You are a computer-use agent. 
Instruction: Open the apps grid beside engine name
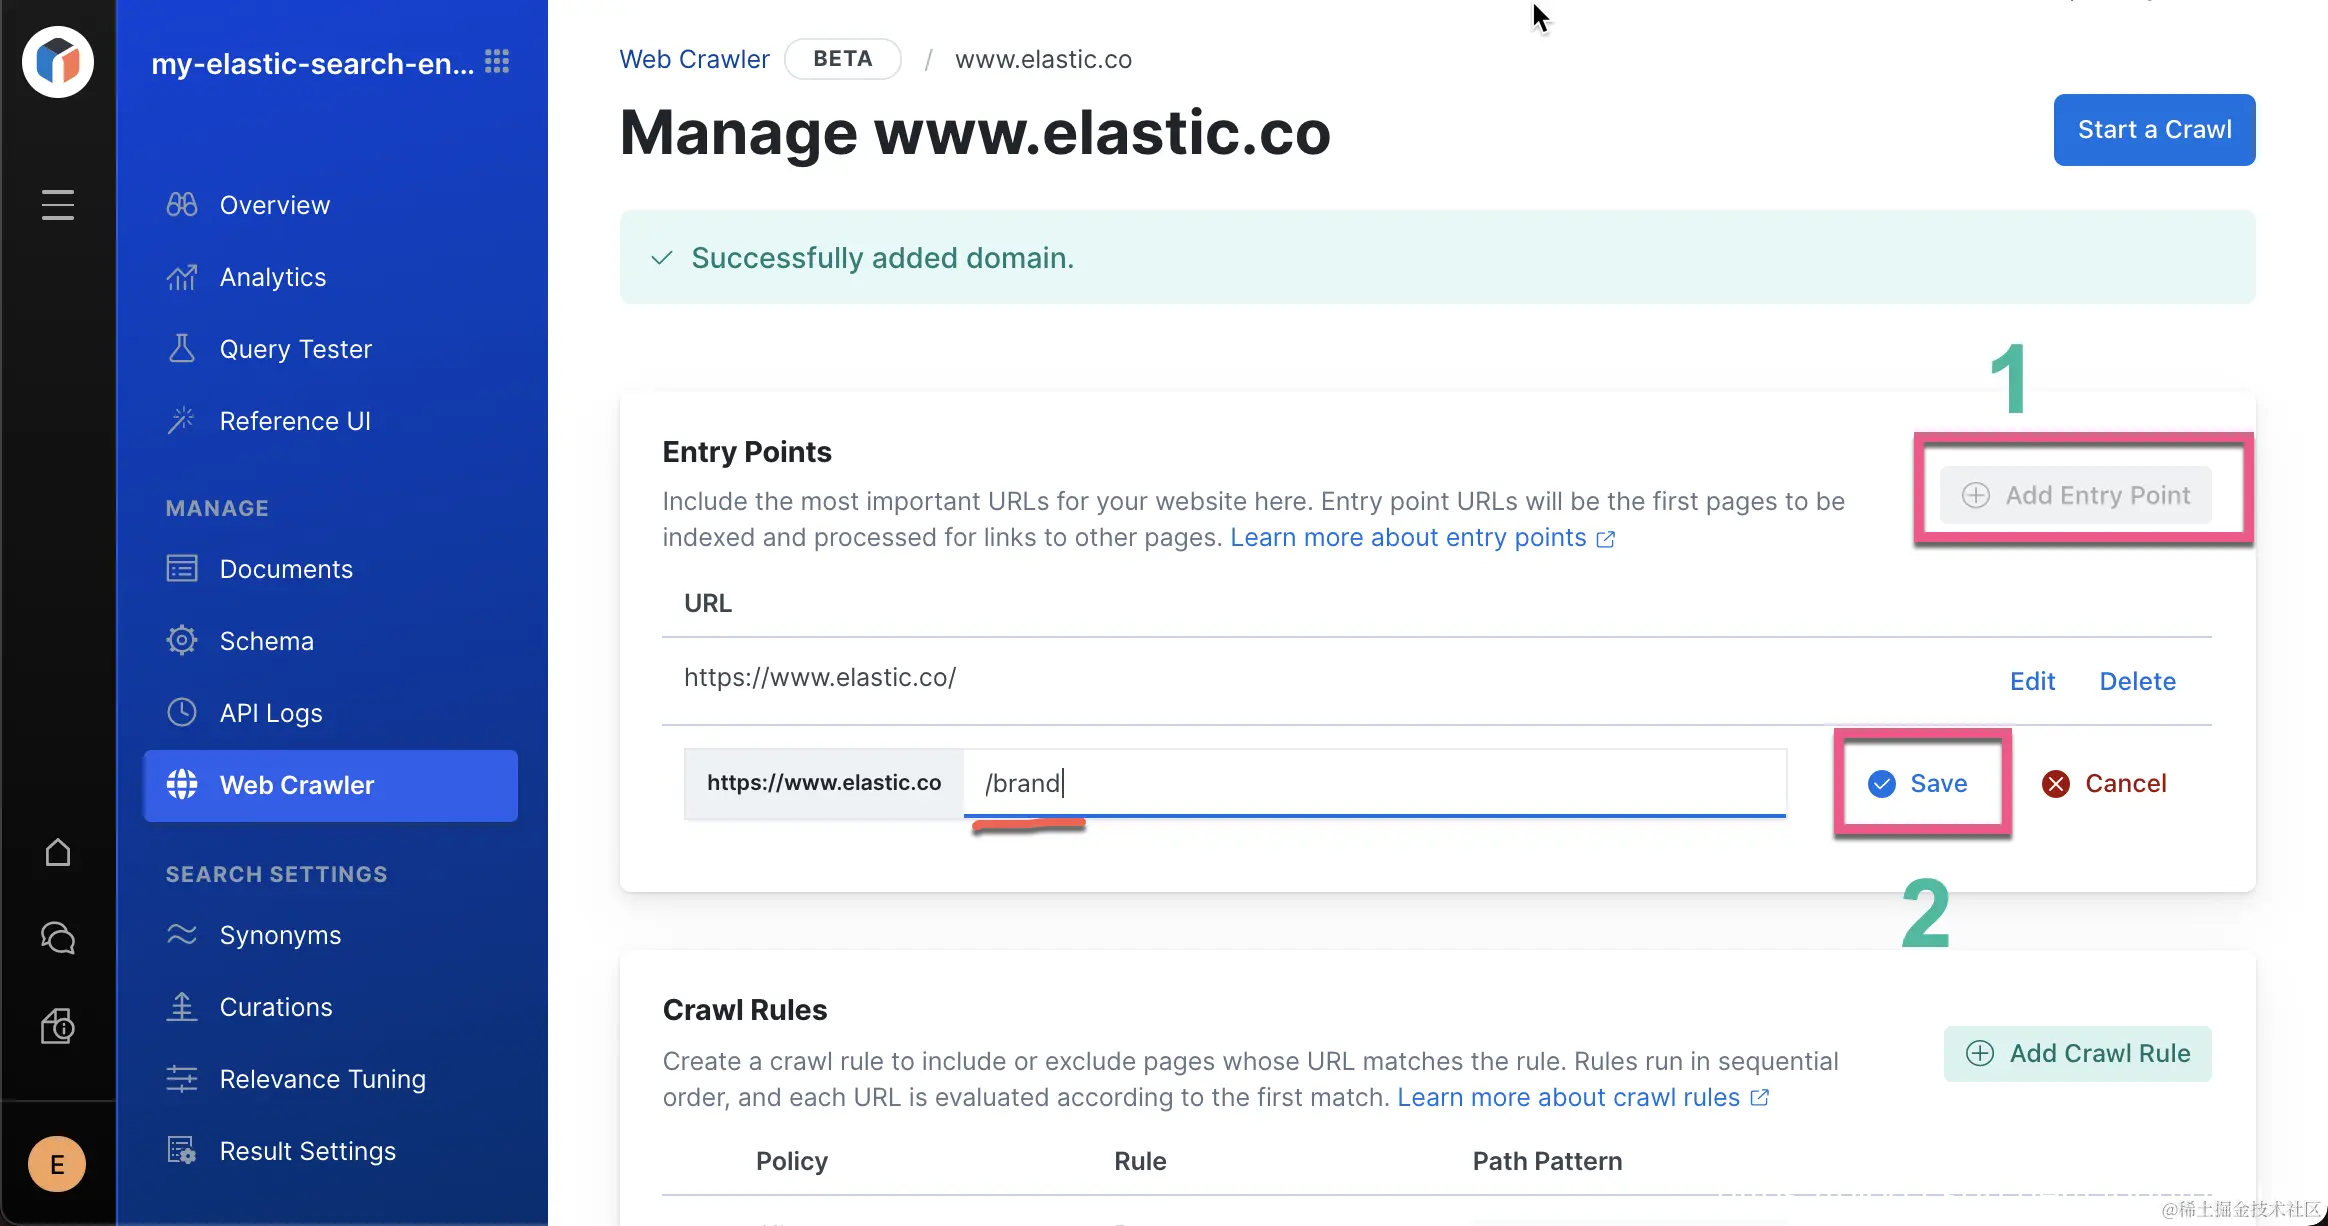[x=497, y=62]
